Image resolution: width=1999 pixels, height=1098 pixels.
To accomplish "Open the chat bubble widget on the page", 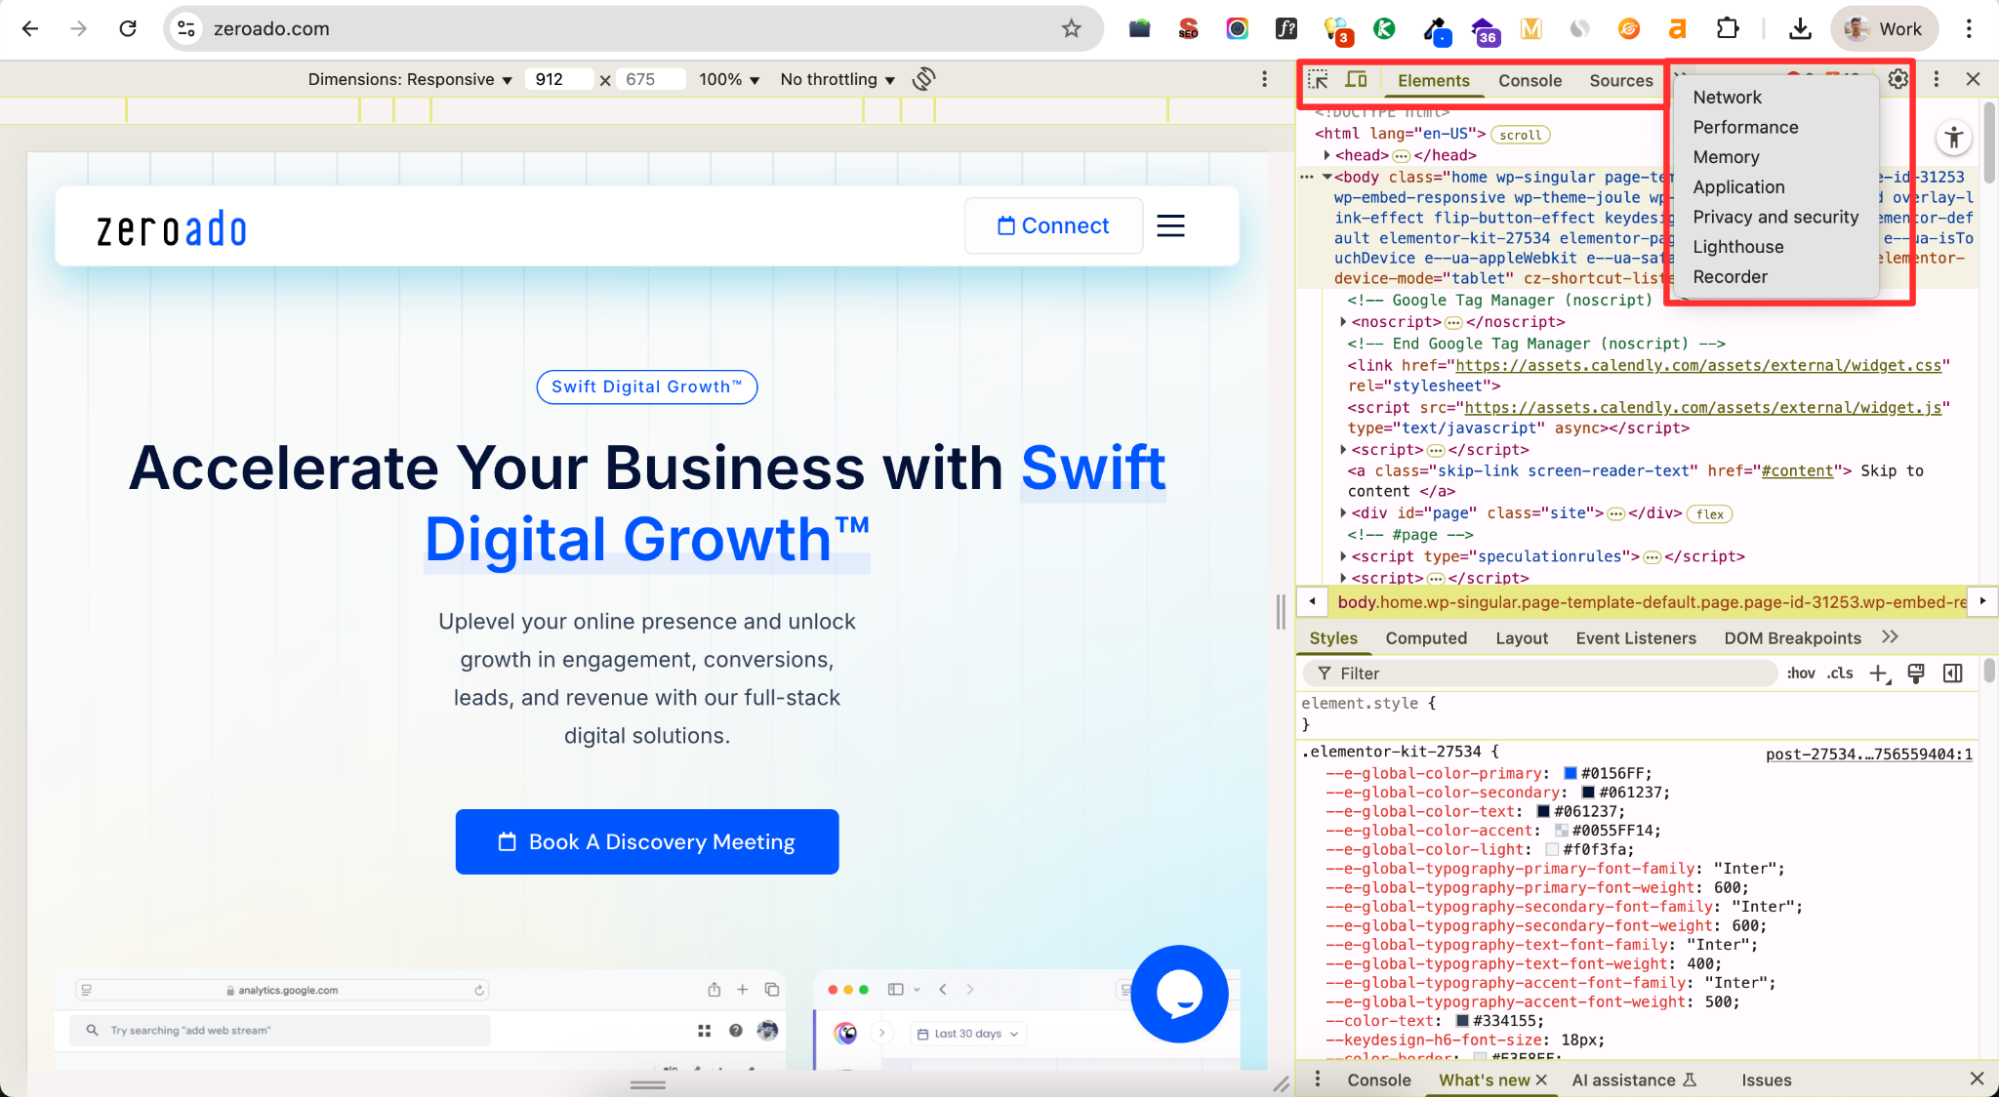I will (1180, 994).
